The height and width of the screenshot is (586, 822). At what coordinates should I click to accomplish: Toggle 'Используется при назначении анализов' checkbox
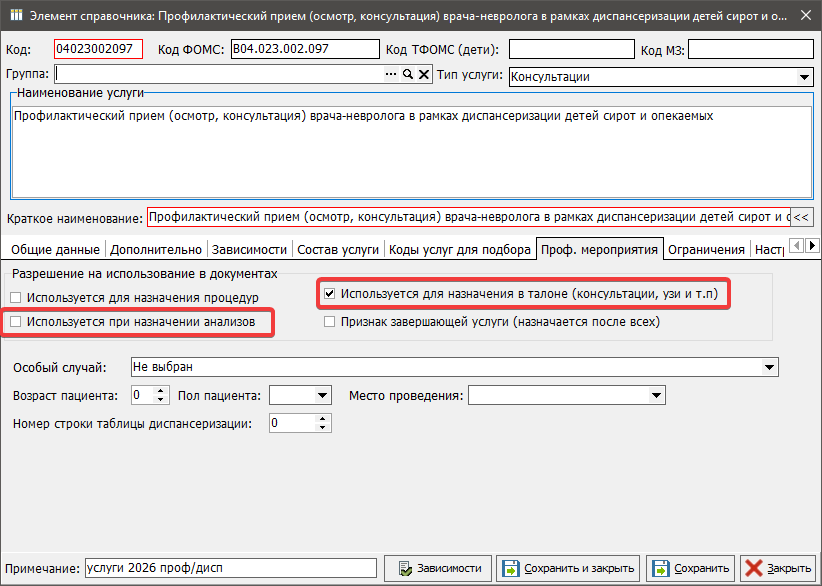point(16,321)
